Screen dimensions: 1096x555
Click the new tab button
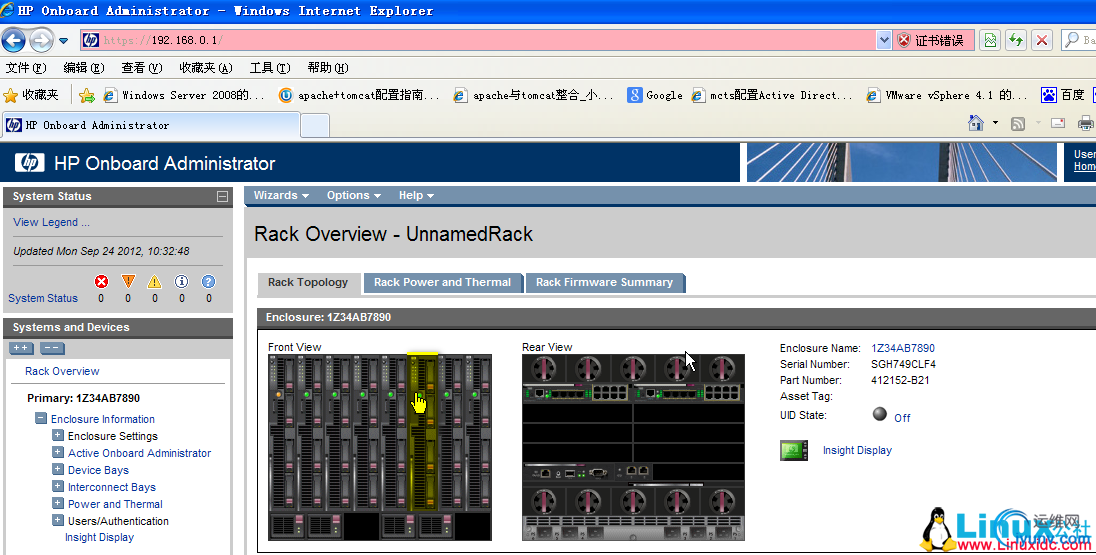(315, 126)
